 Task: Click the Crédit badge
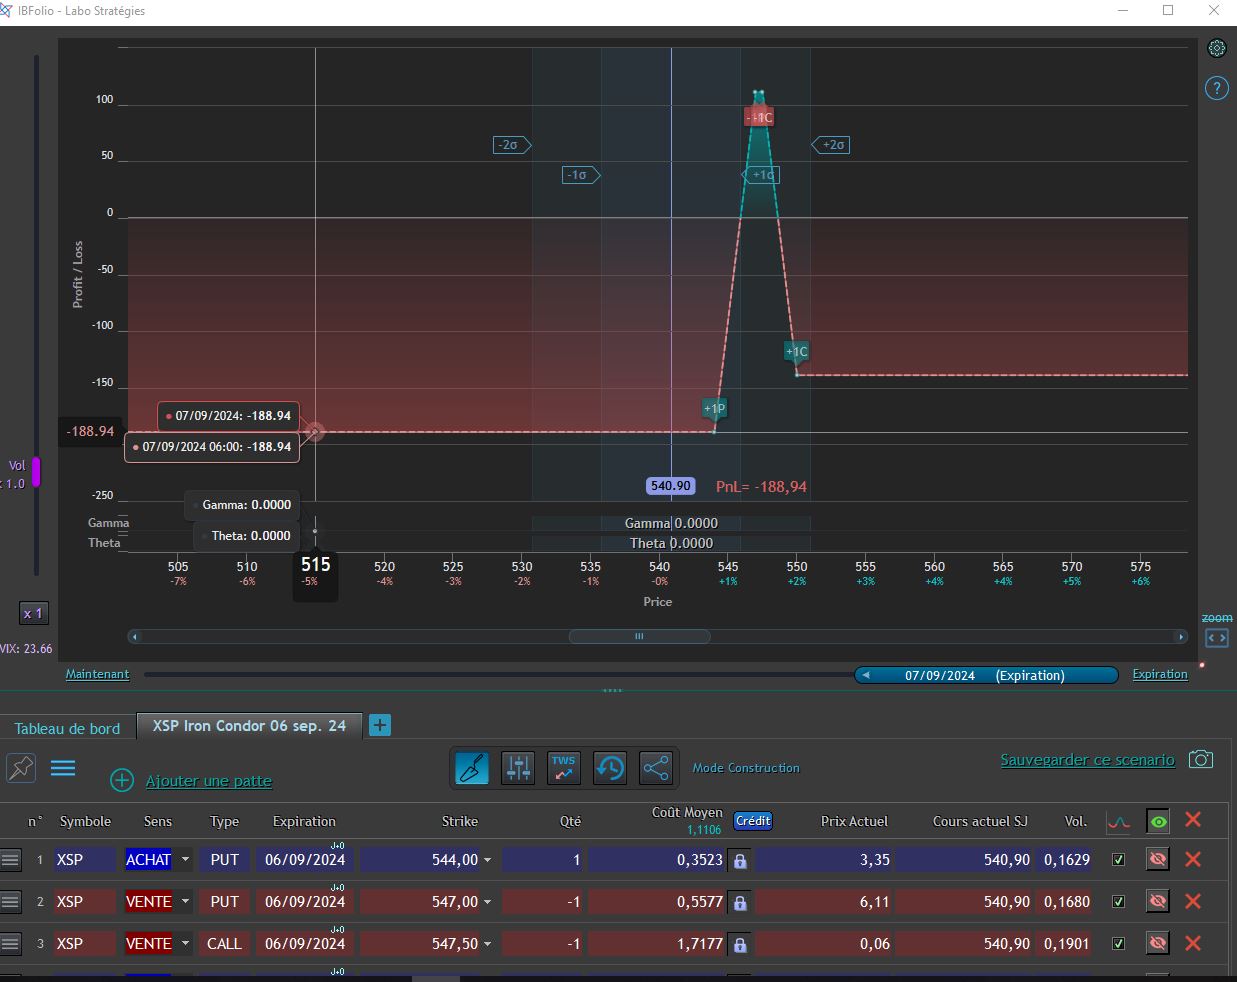point(753,821)
